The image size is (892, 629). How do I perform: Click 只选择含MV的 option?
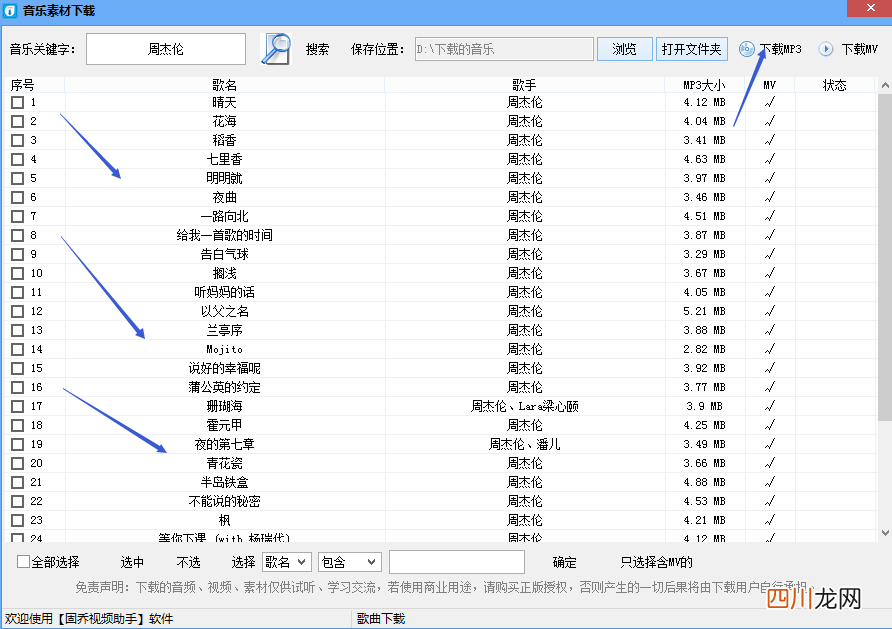[x=656, y=562]
